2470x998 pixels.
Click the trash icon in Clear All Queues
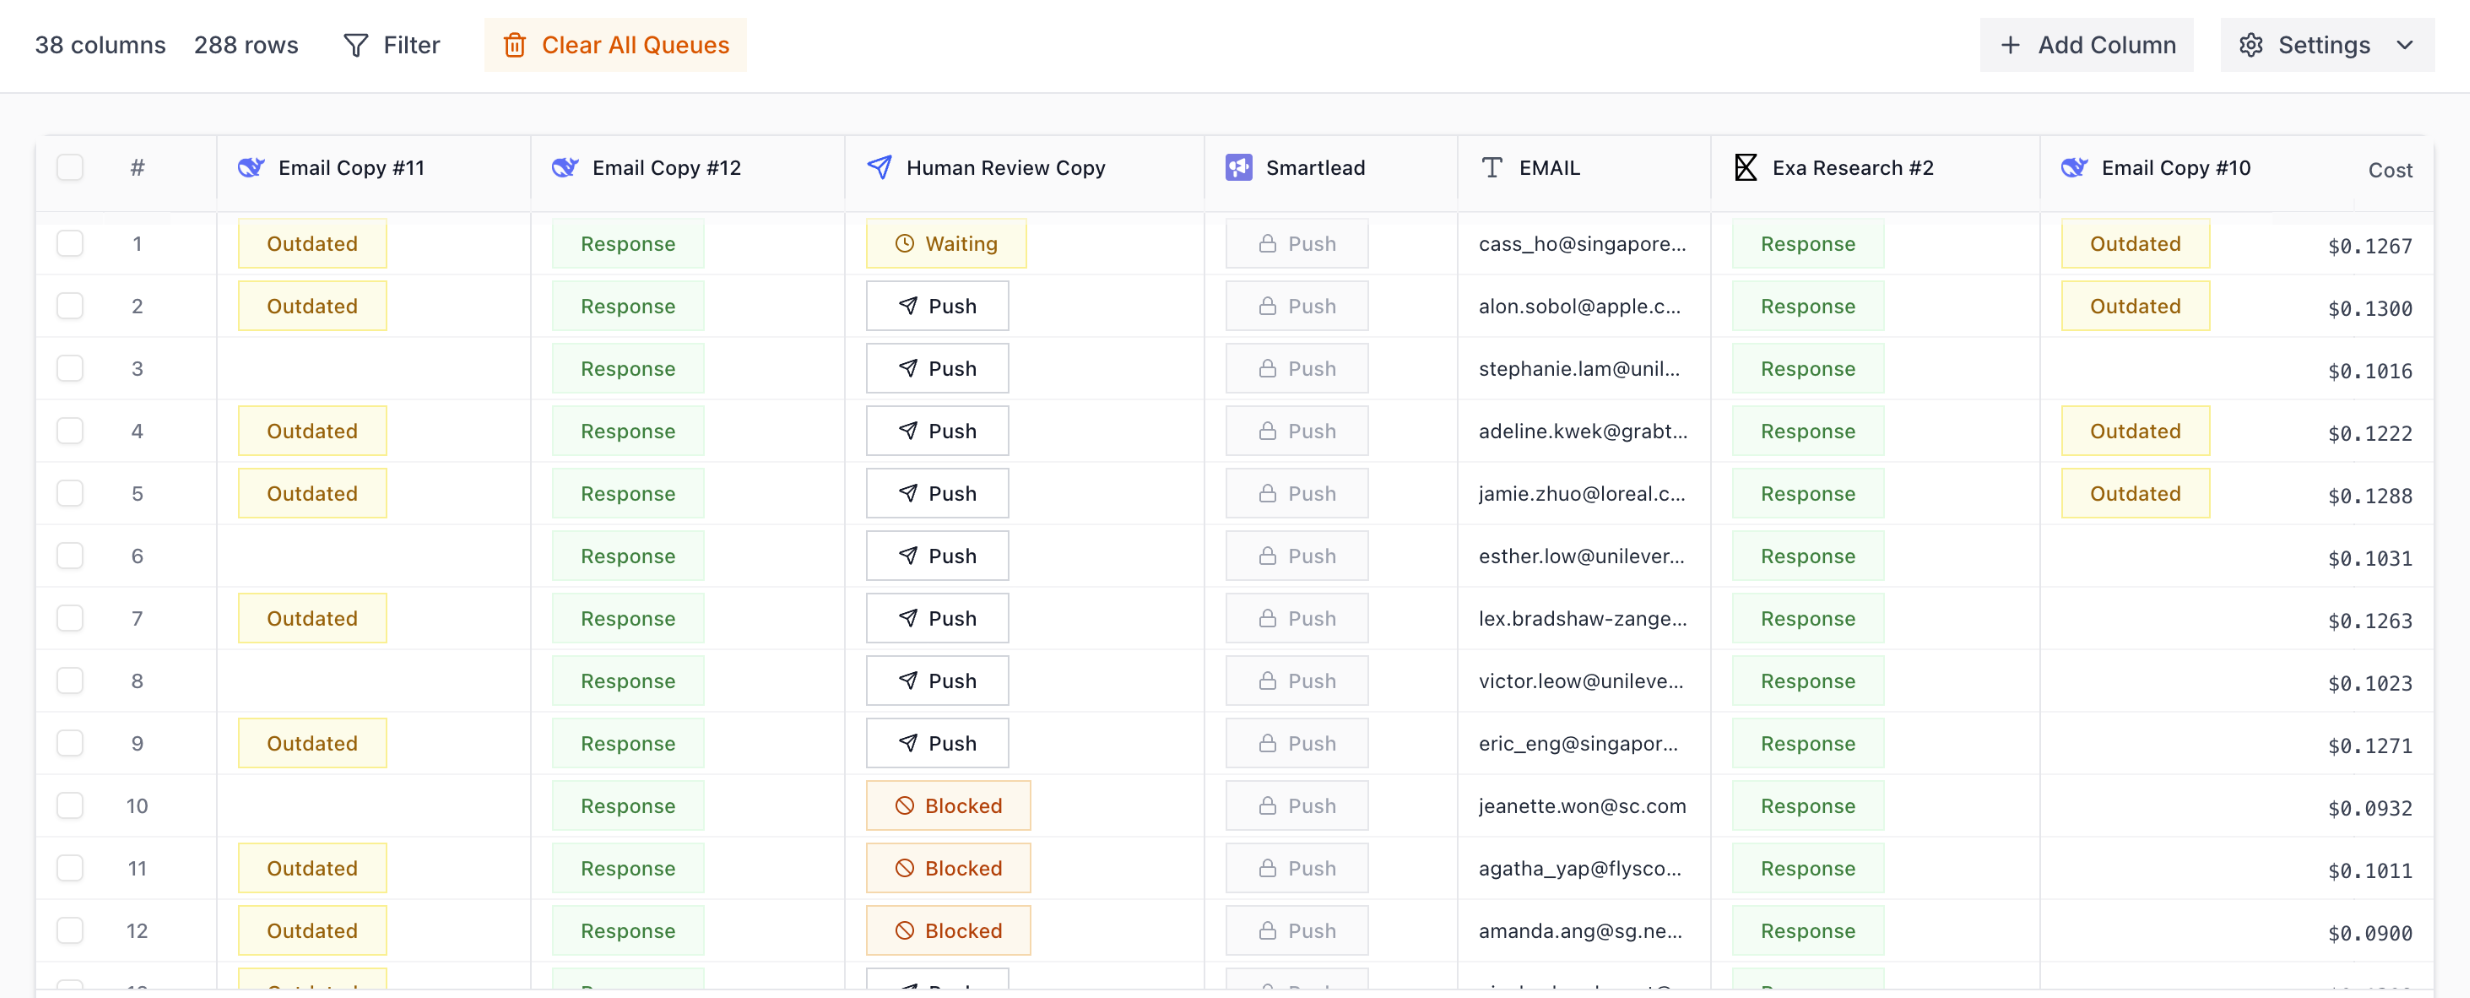coord(514,45)
